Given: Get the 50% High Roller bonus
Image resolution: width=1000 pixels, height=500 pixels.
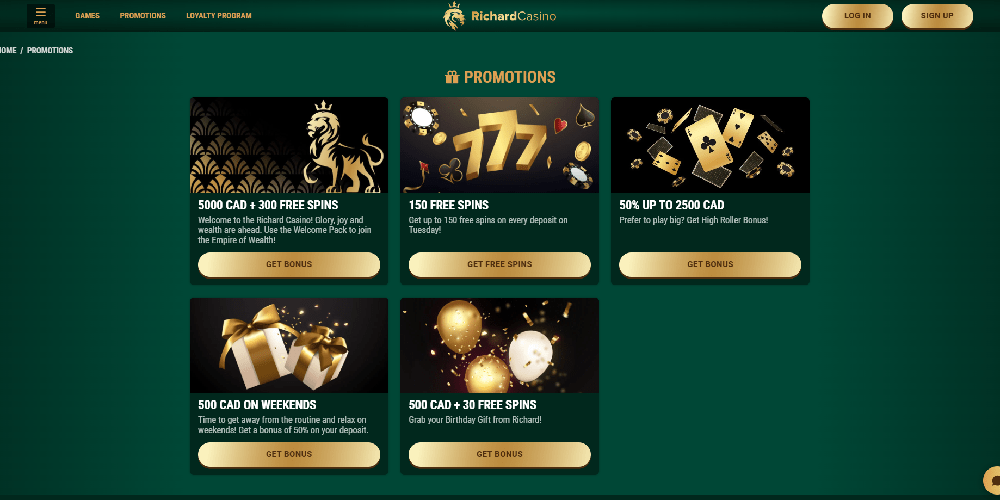Looking at the screenshot, I should pos(710,264).
